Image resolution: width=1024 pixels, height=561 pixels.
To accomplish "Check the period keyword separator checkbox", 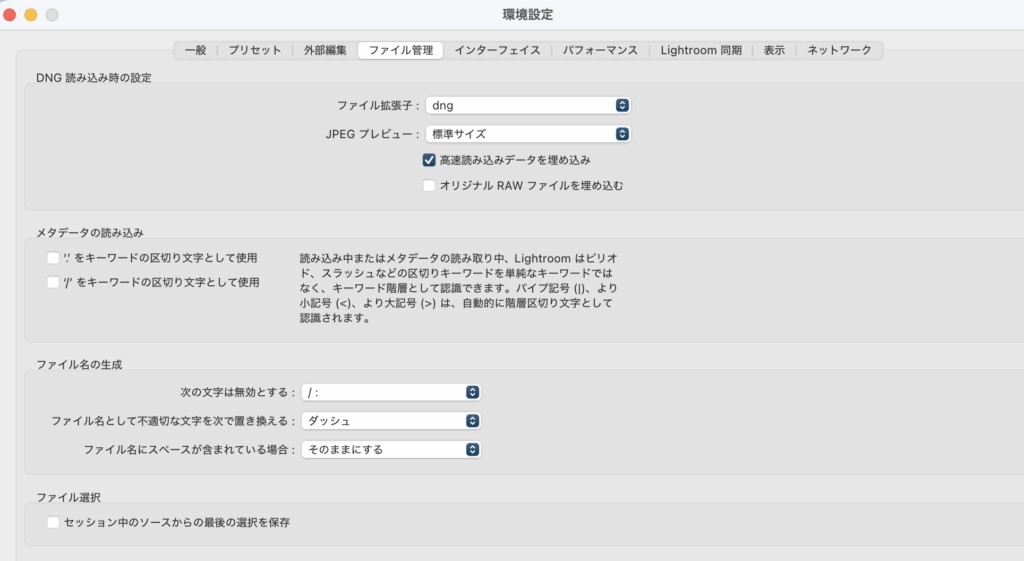I will 53,258.
